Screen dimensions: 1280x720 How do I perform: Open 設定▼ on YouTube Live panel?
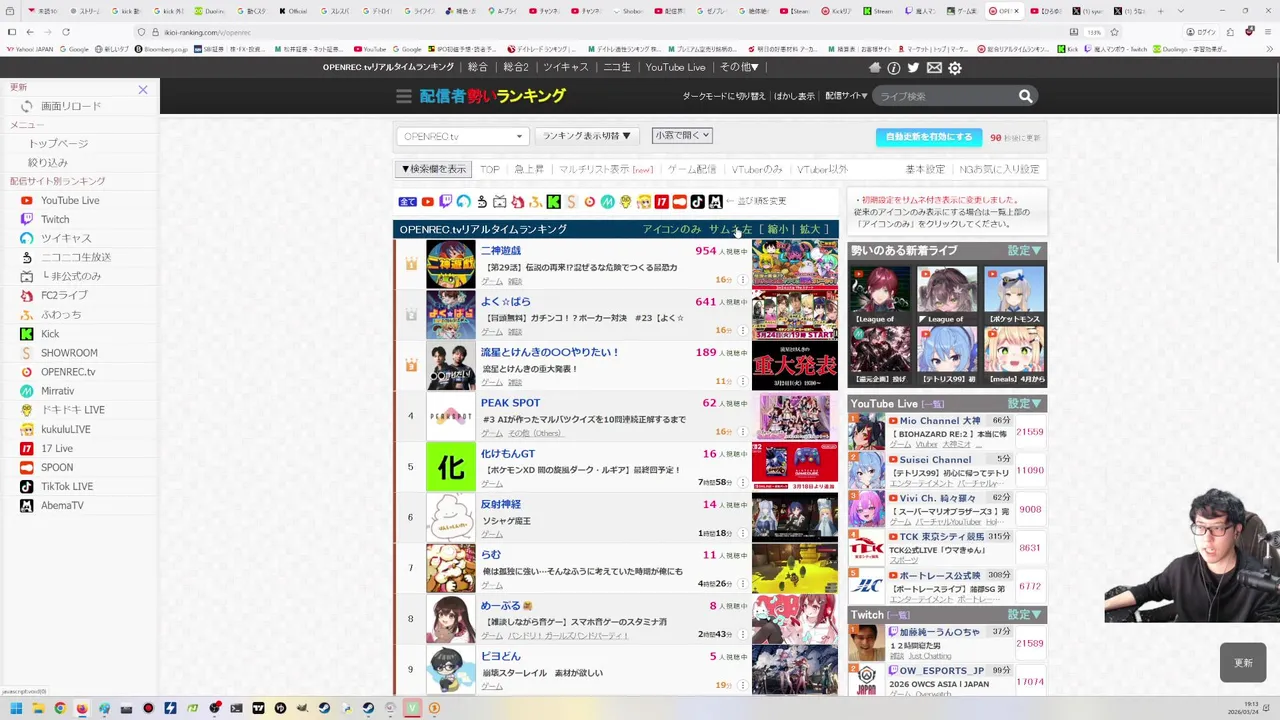(1025, 403)
